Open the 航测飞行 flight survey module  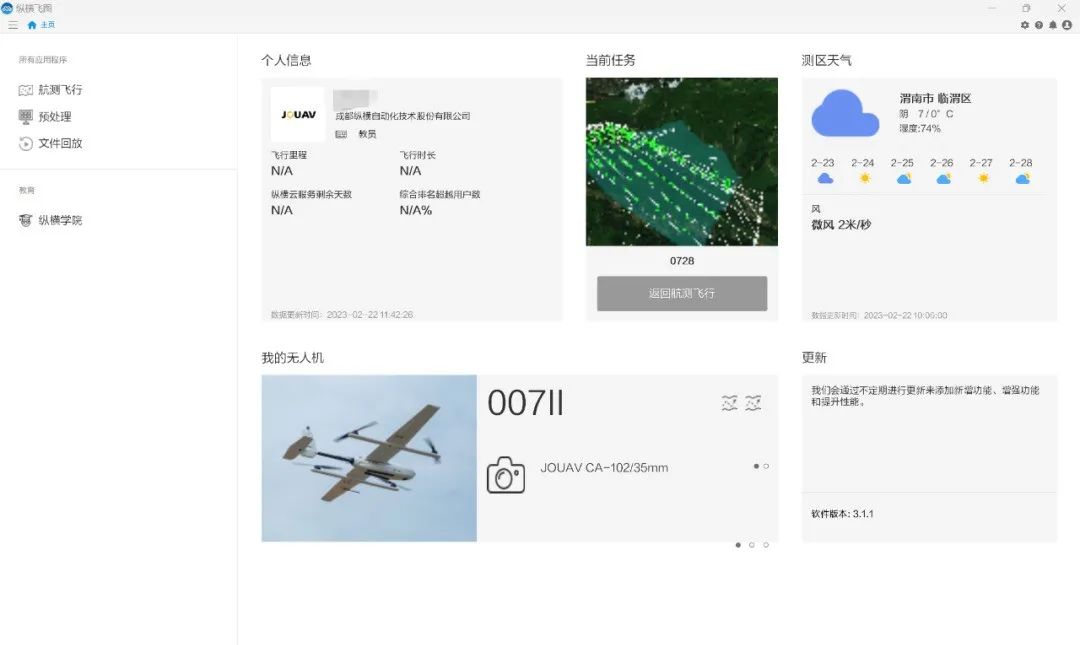click(x=59, y=90)
